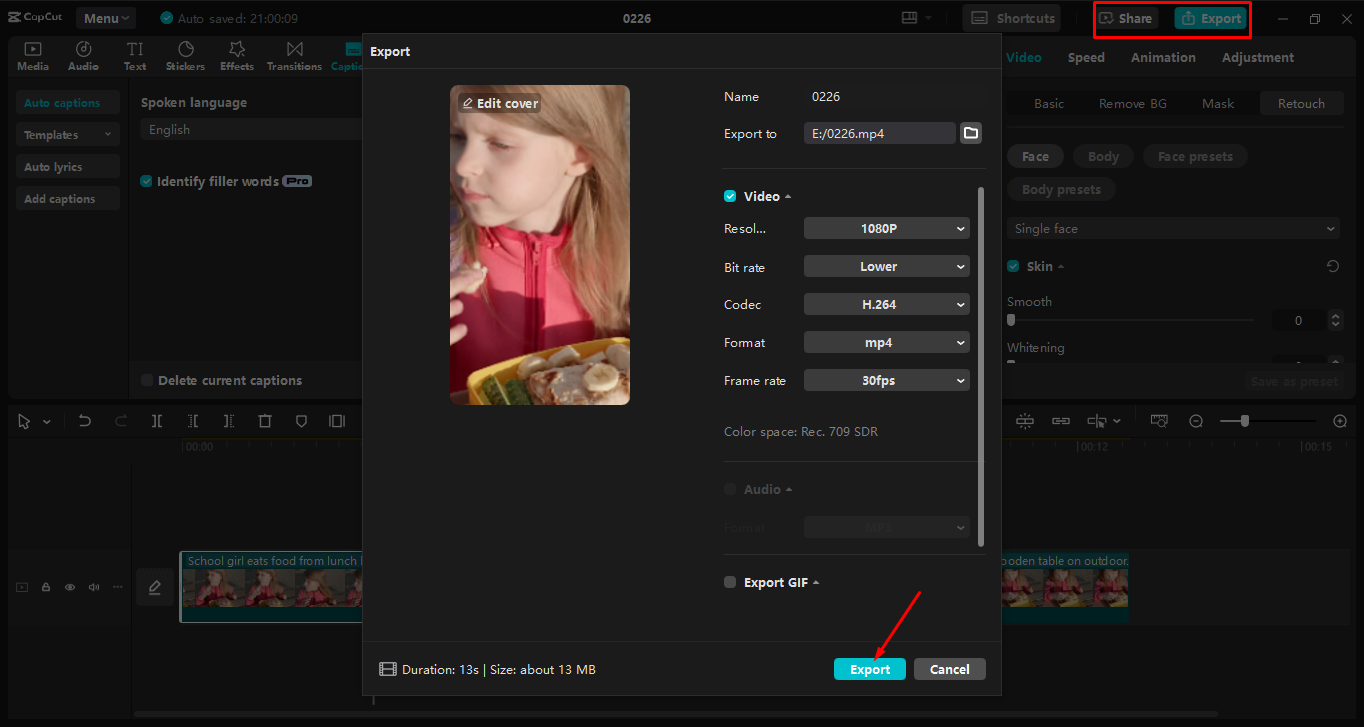
Task: Open the Menu in the top bar
Action: [104, 17]
